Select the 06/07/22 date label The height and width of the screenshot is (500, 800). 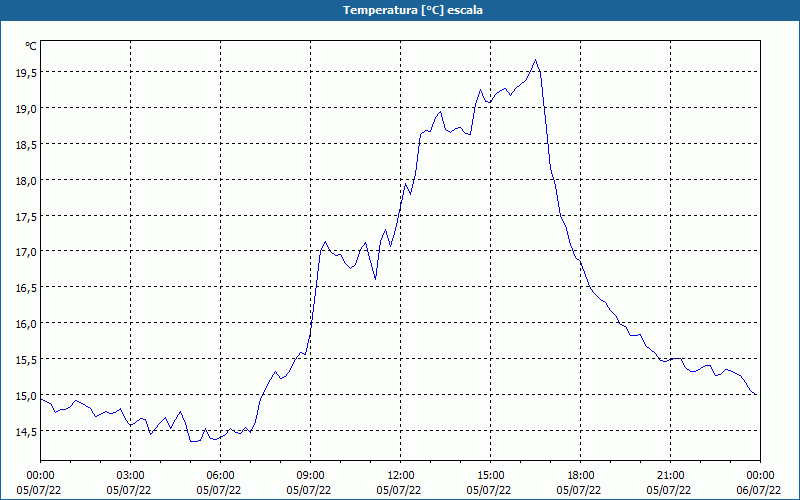point(760,490)
